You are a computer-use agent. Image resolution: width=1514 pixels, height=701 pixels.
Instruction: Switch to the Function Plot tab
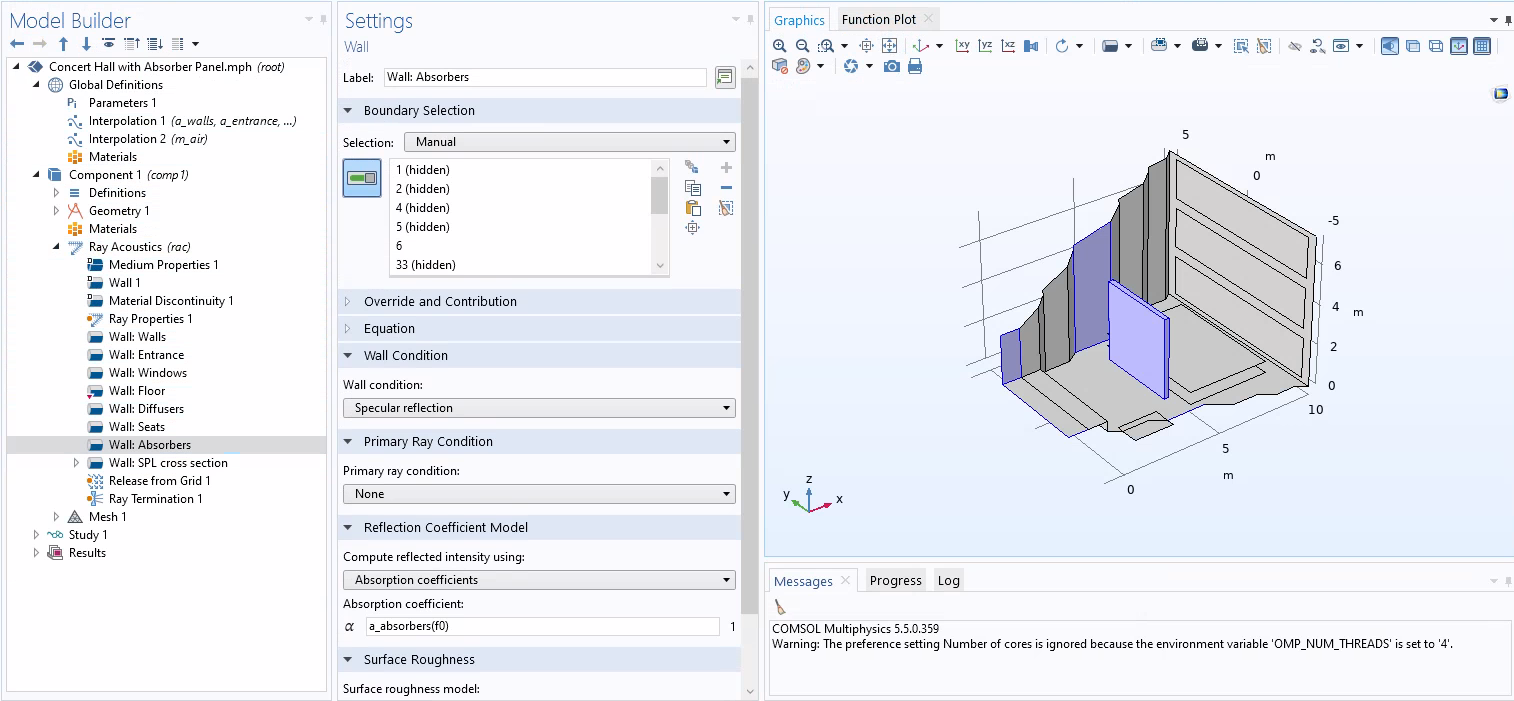(x=878, y=19)
